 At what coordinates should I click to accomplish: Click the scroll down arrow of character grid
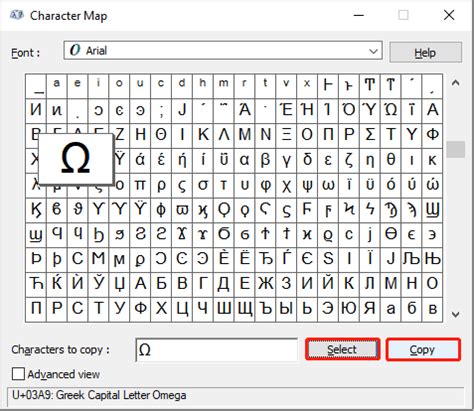(x=456, y=314)
